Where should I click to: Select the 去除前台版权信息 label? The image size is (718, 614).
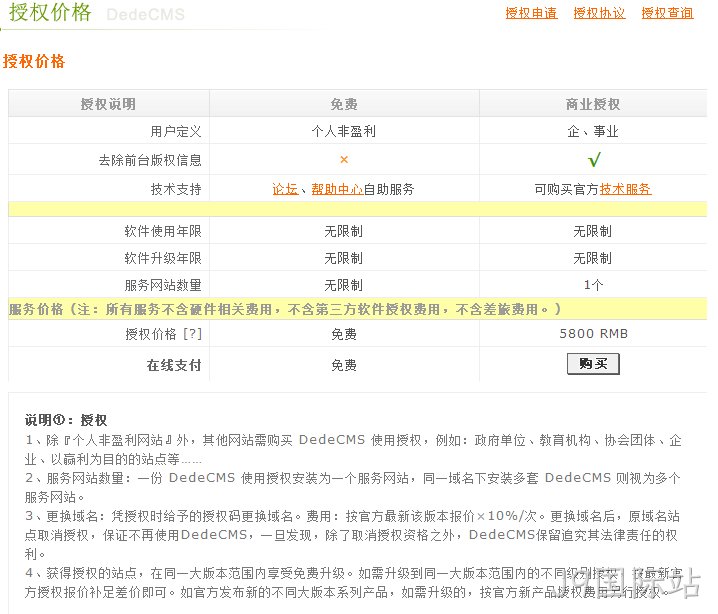point(150,160)
